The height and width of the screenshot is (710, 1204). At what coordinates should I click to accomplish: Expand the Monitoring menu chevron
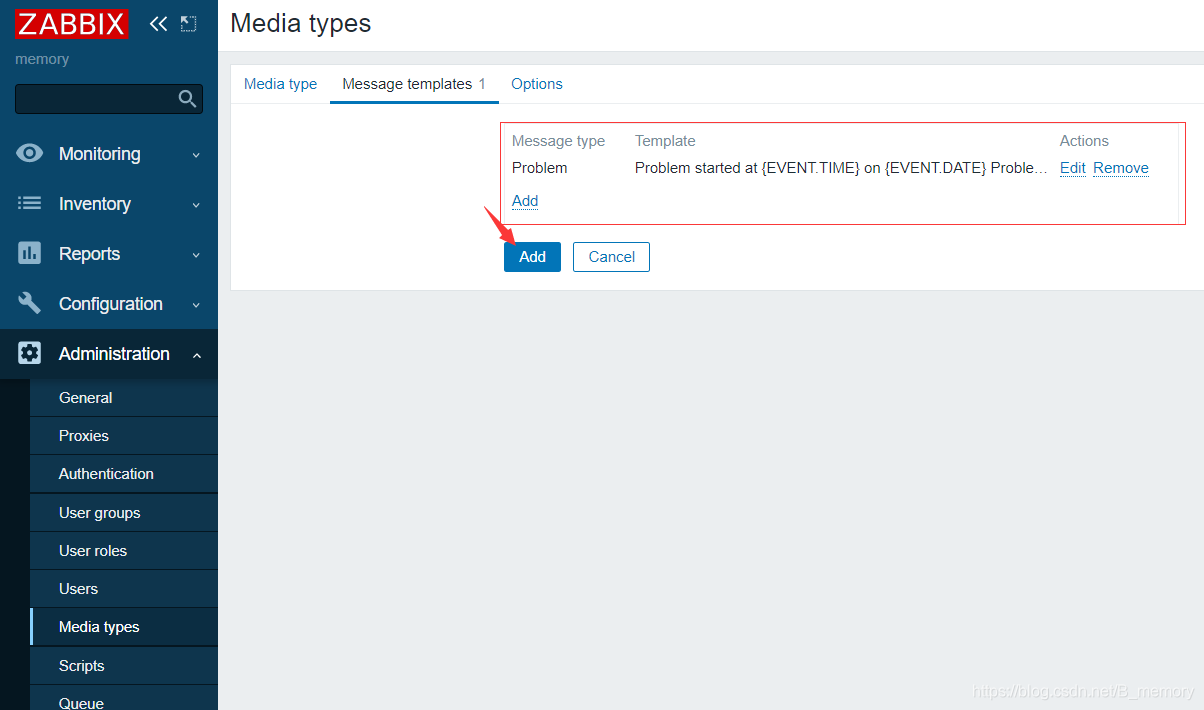tap(196, 155)
